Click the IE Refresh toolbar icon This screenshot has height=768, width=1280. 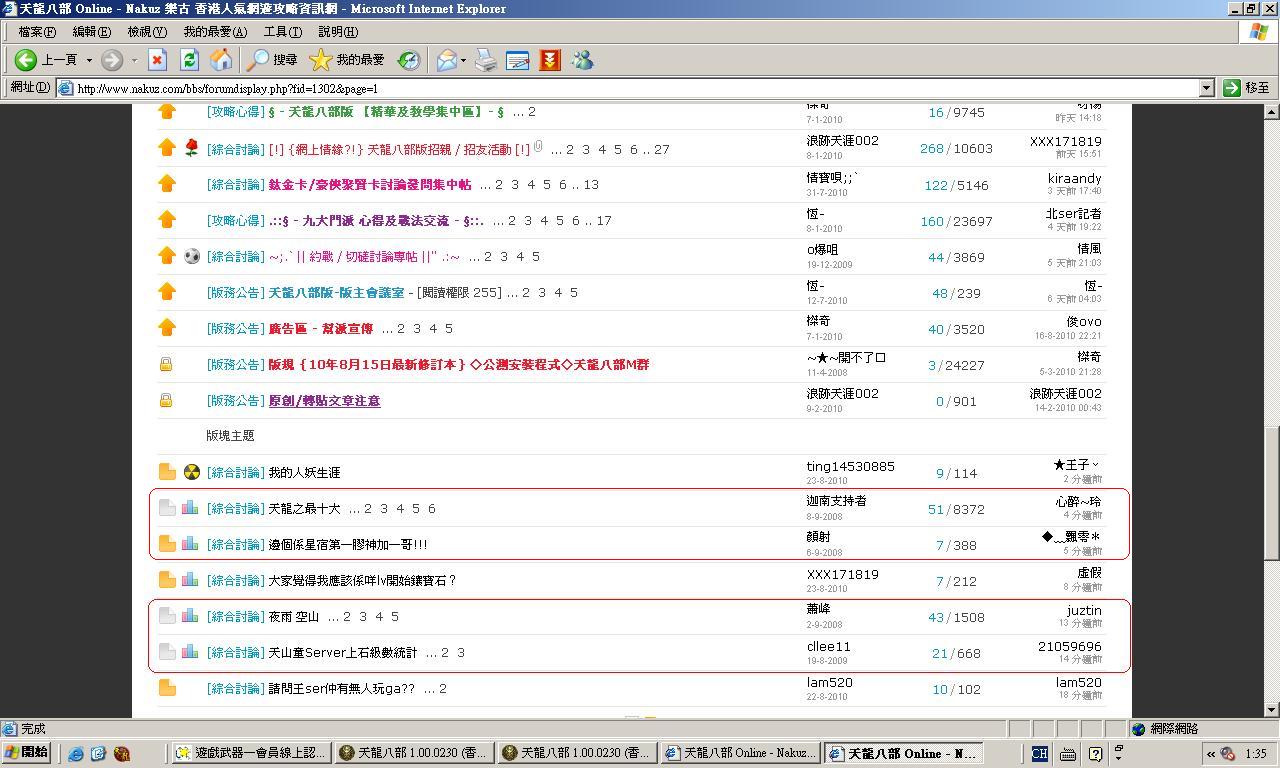pyautogui.click(x=189, y=60)
